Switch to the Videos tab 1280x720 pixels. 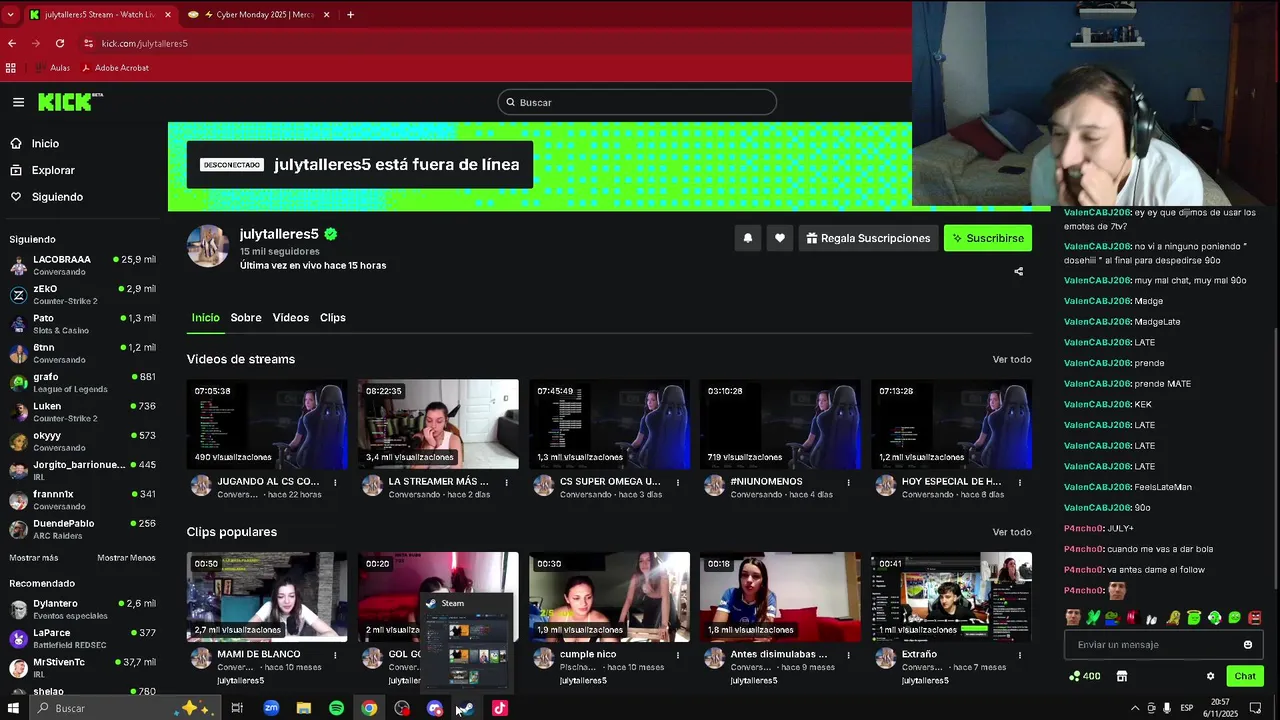point(291,317)
